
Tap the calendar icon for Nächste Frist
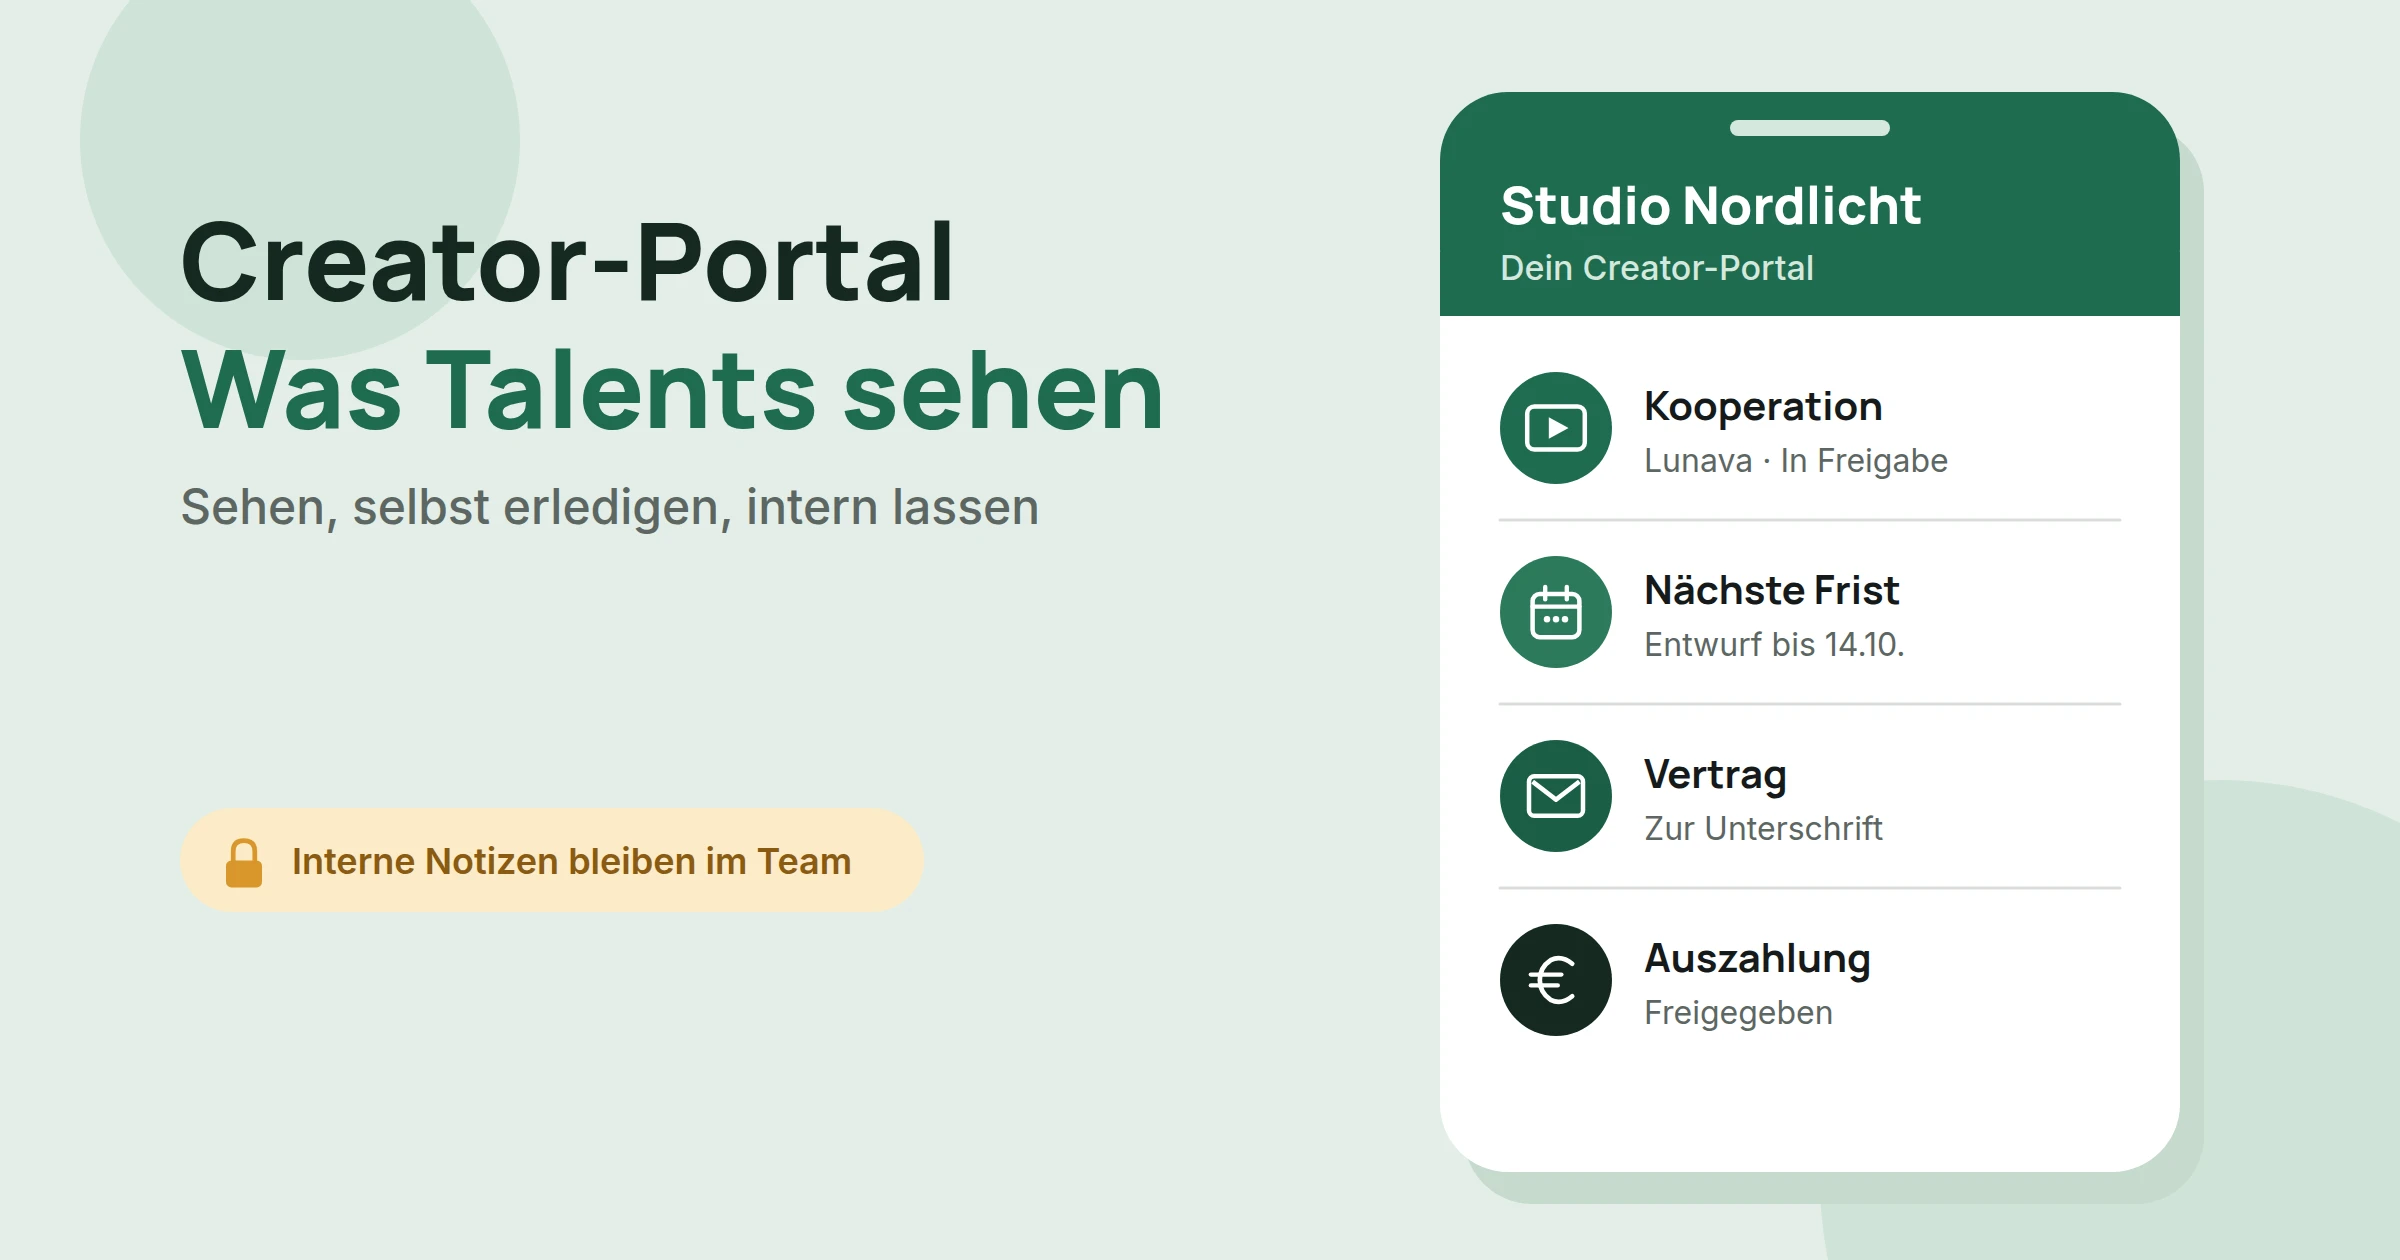tap(1556, 612)
